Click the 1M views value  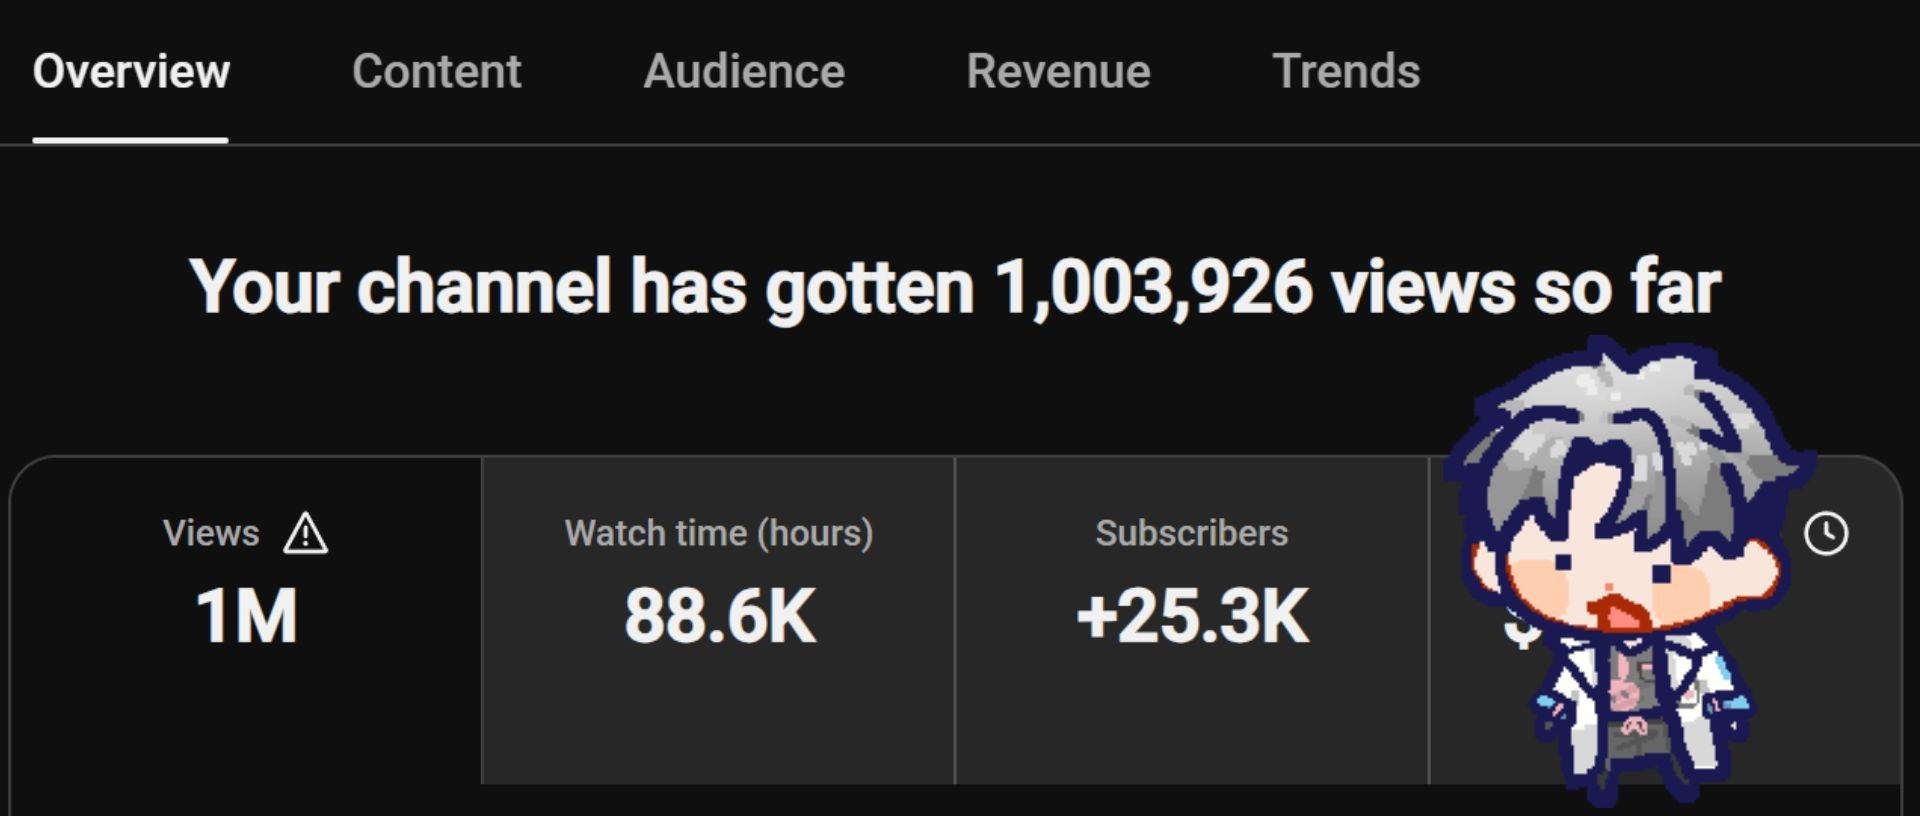point(246,616)
